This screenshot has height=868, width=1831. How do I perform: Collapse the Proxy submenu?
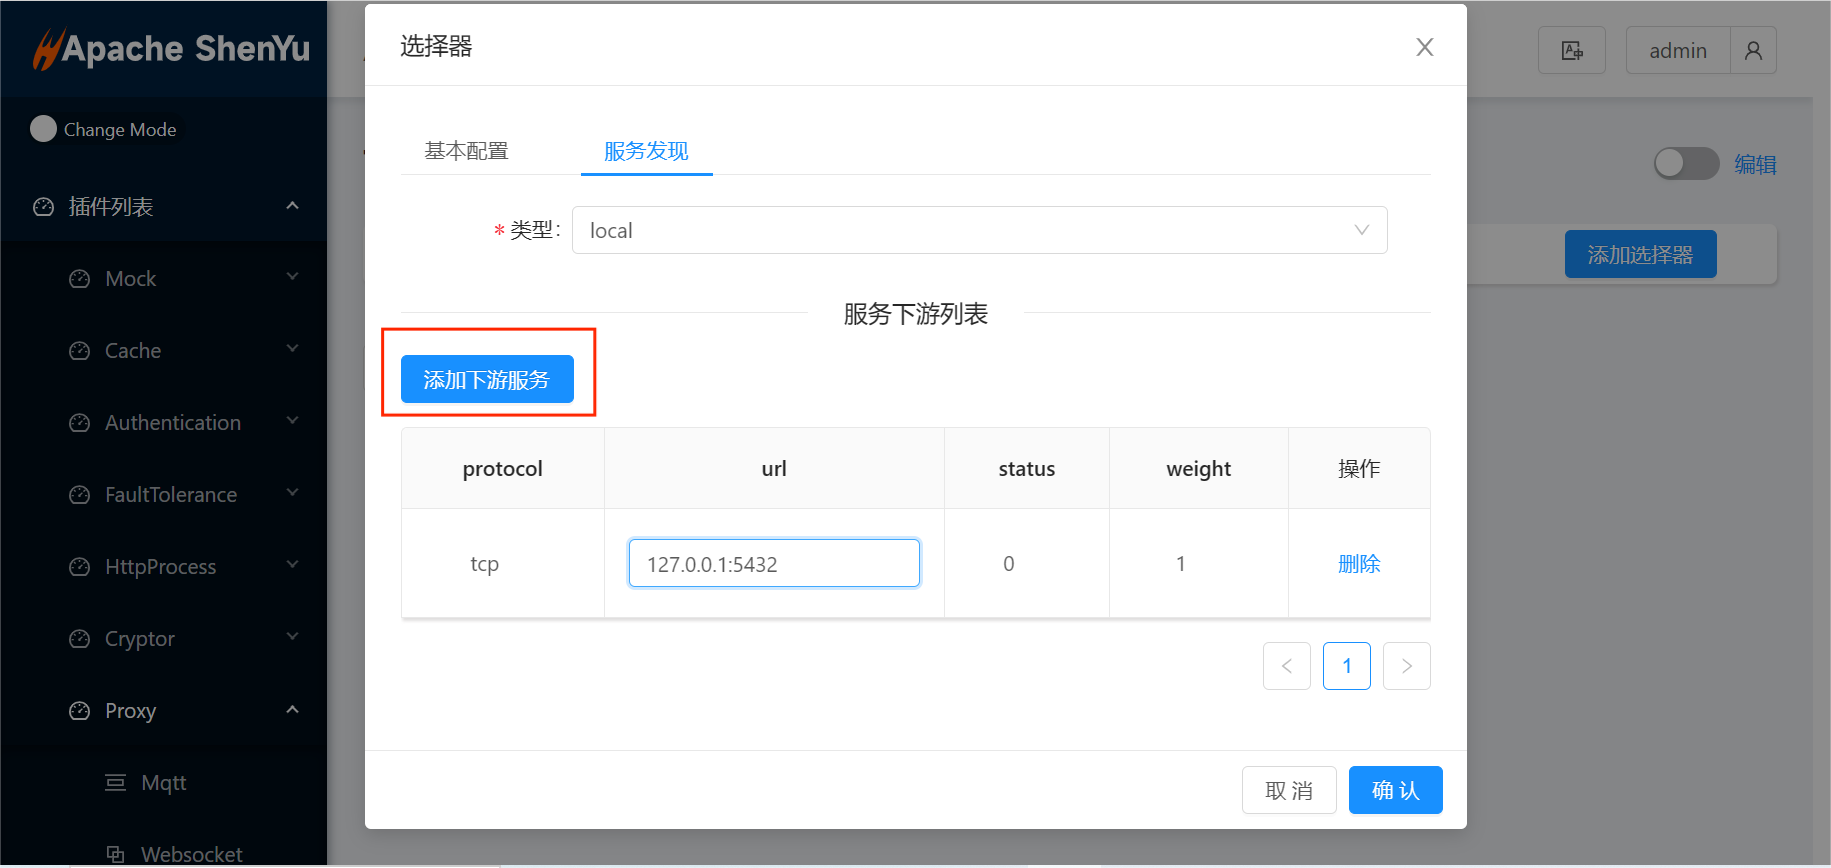[292, 710]
